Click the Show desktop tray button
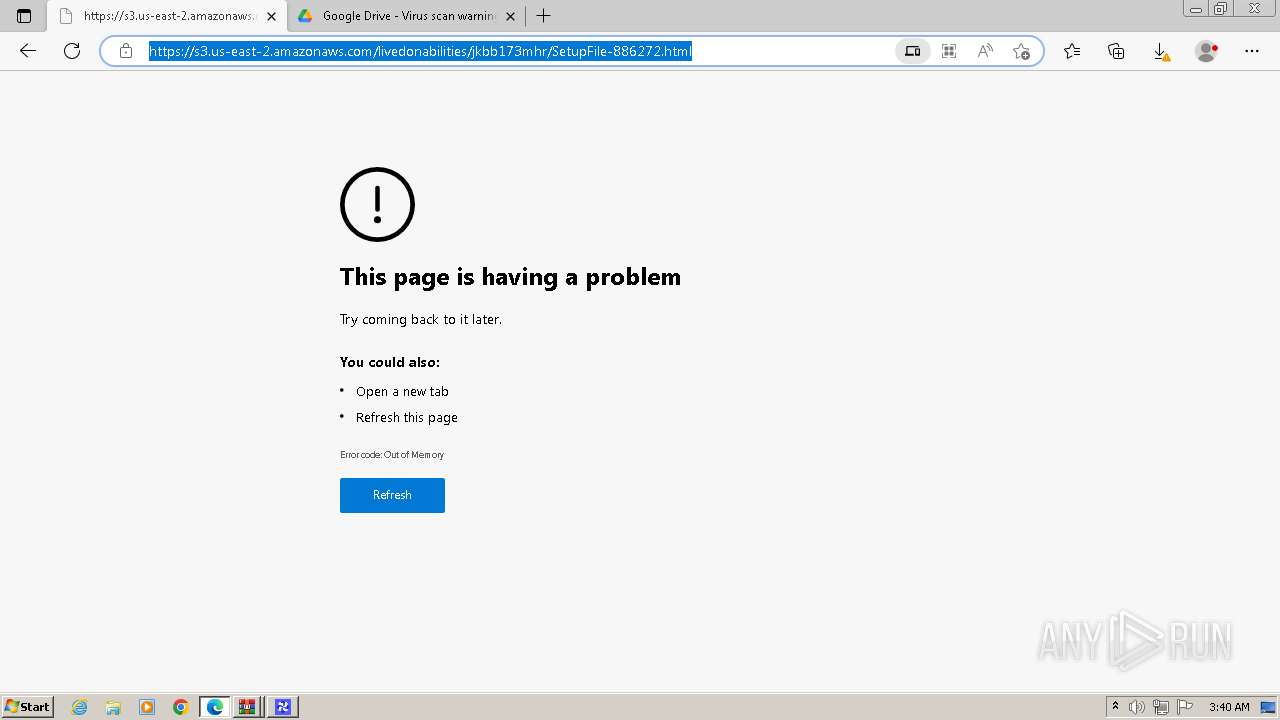This screenshot has height=720, width=1280. pos(1268,707)
